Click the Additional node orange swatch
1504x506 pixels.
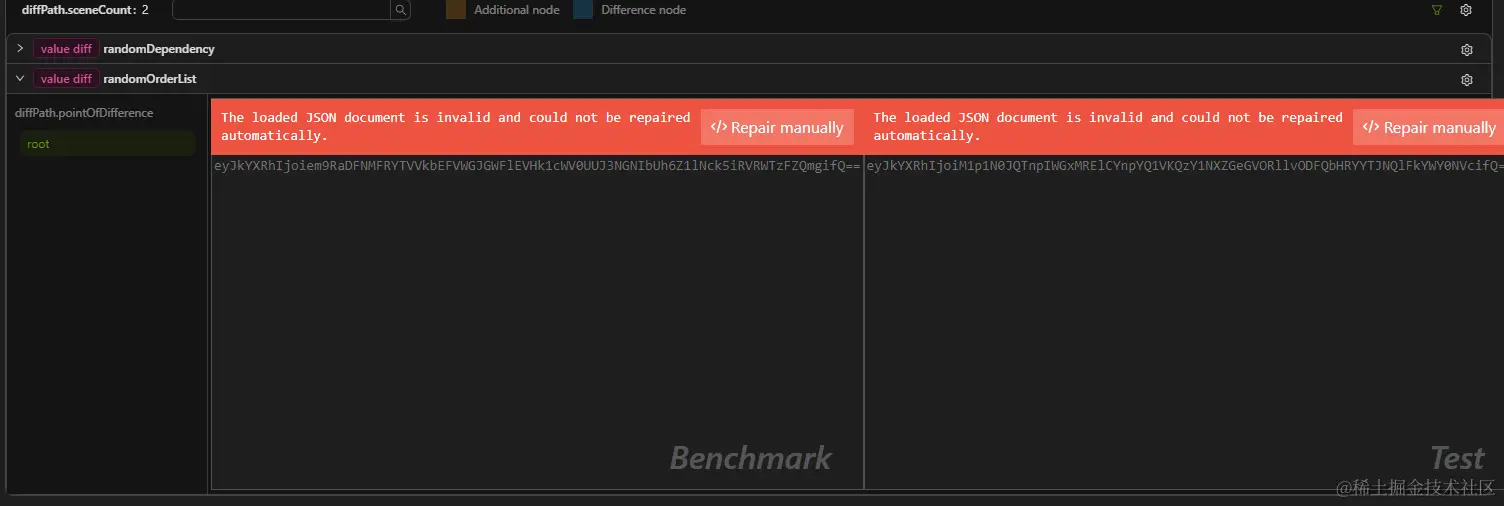click(x=456, y=10)
